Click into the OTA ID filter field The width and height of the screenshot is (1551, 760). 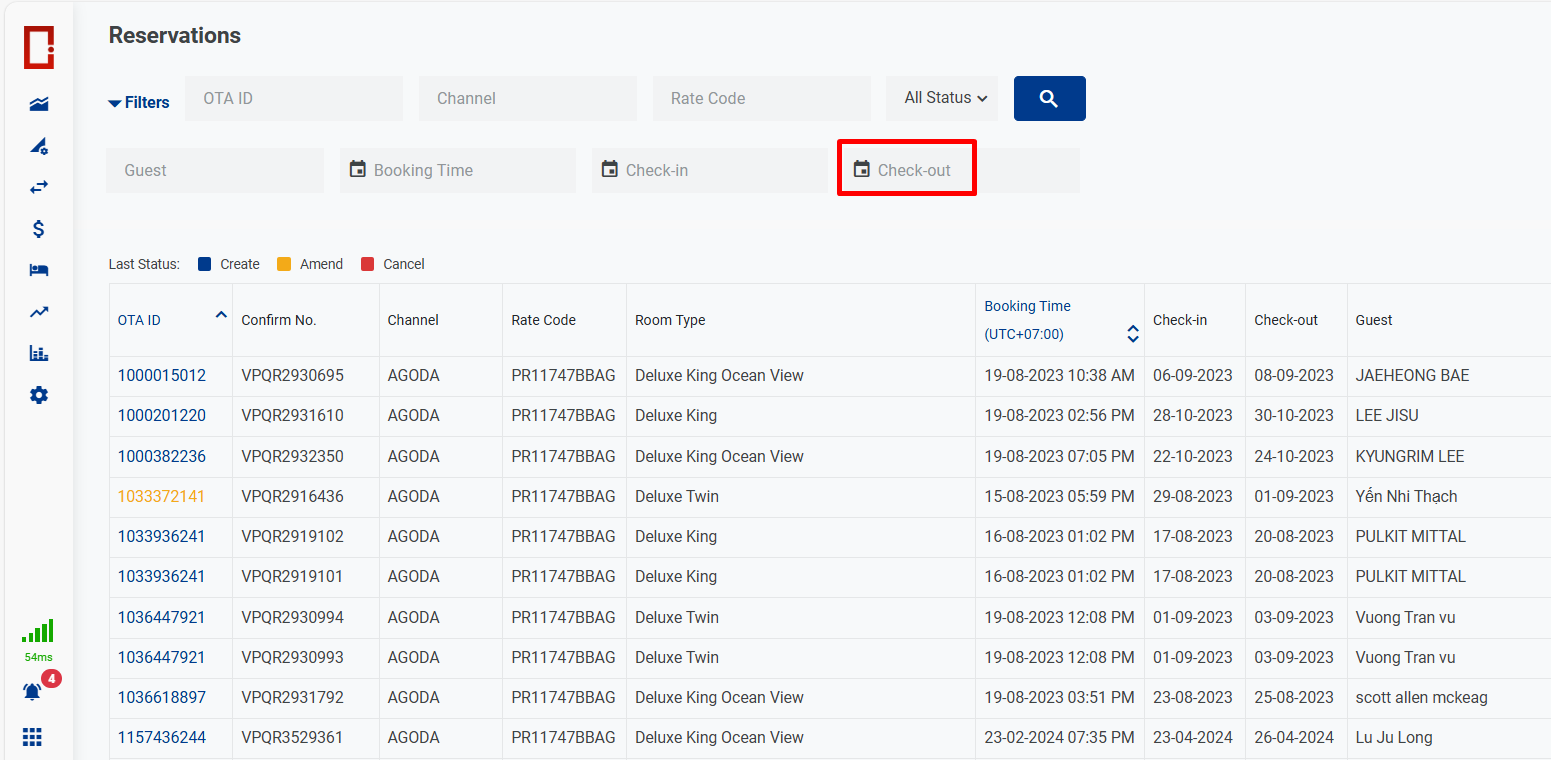tap(293, 98)
